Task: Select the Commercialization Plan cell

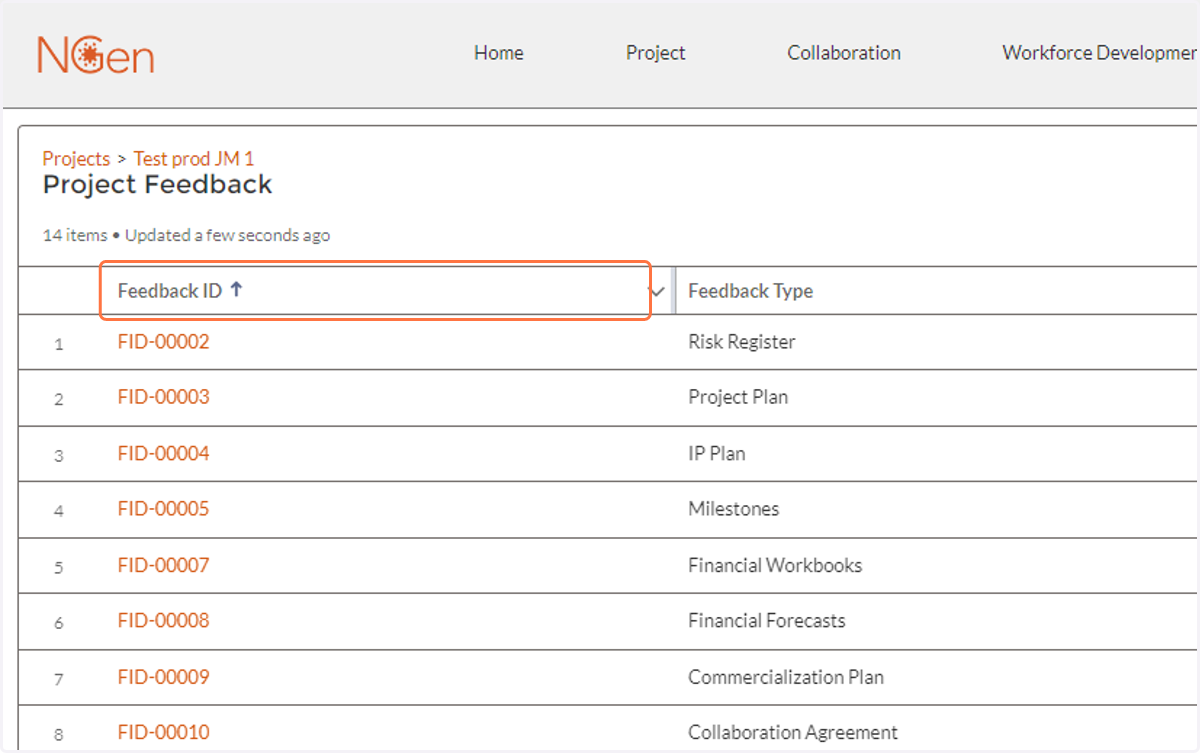Action: tap(786, 677)
